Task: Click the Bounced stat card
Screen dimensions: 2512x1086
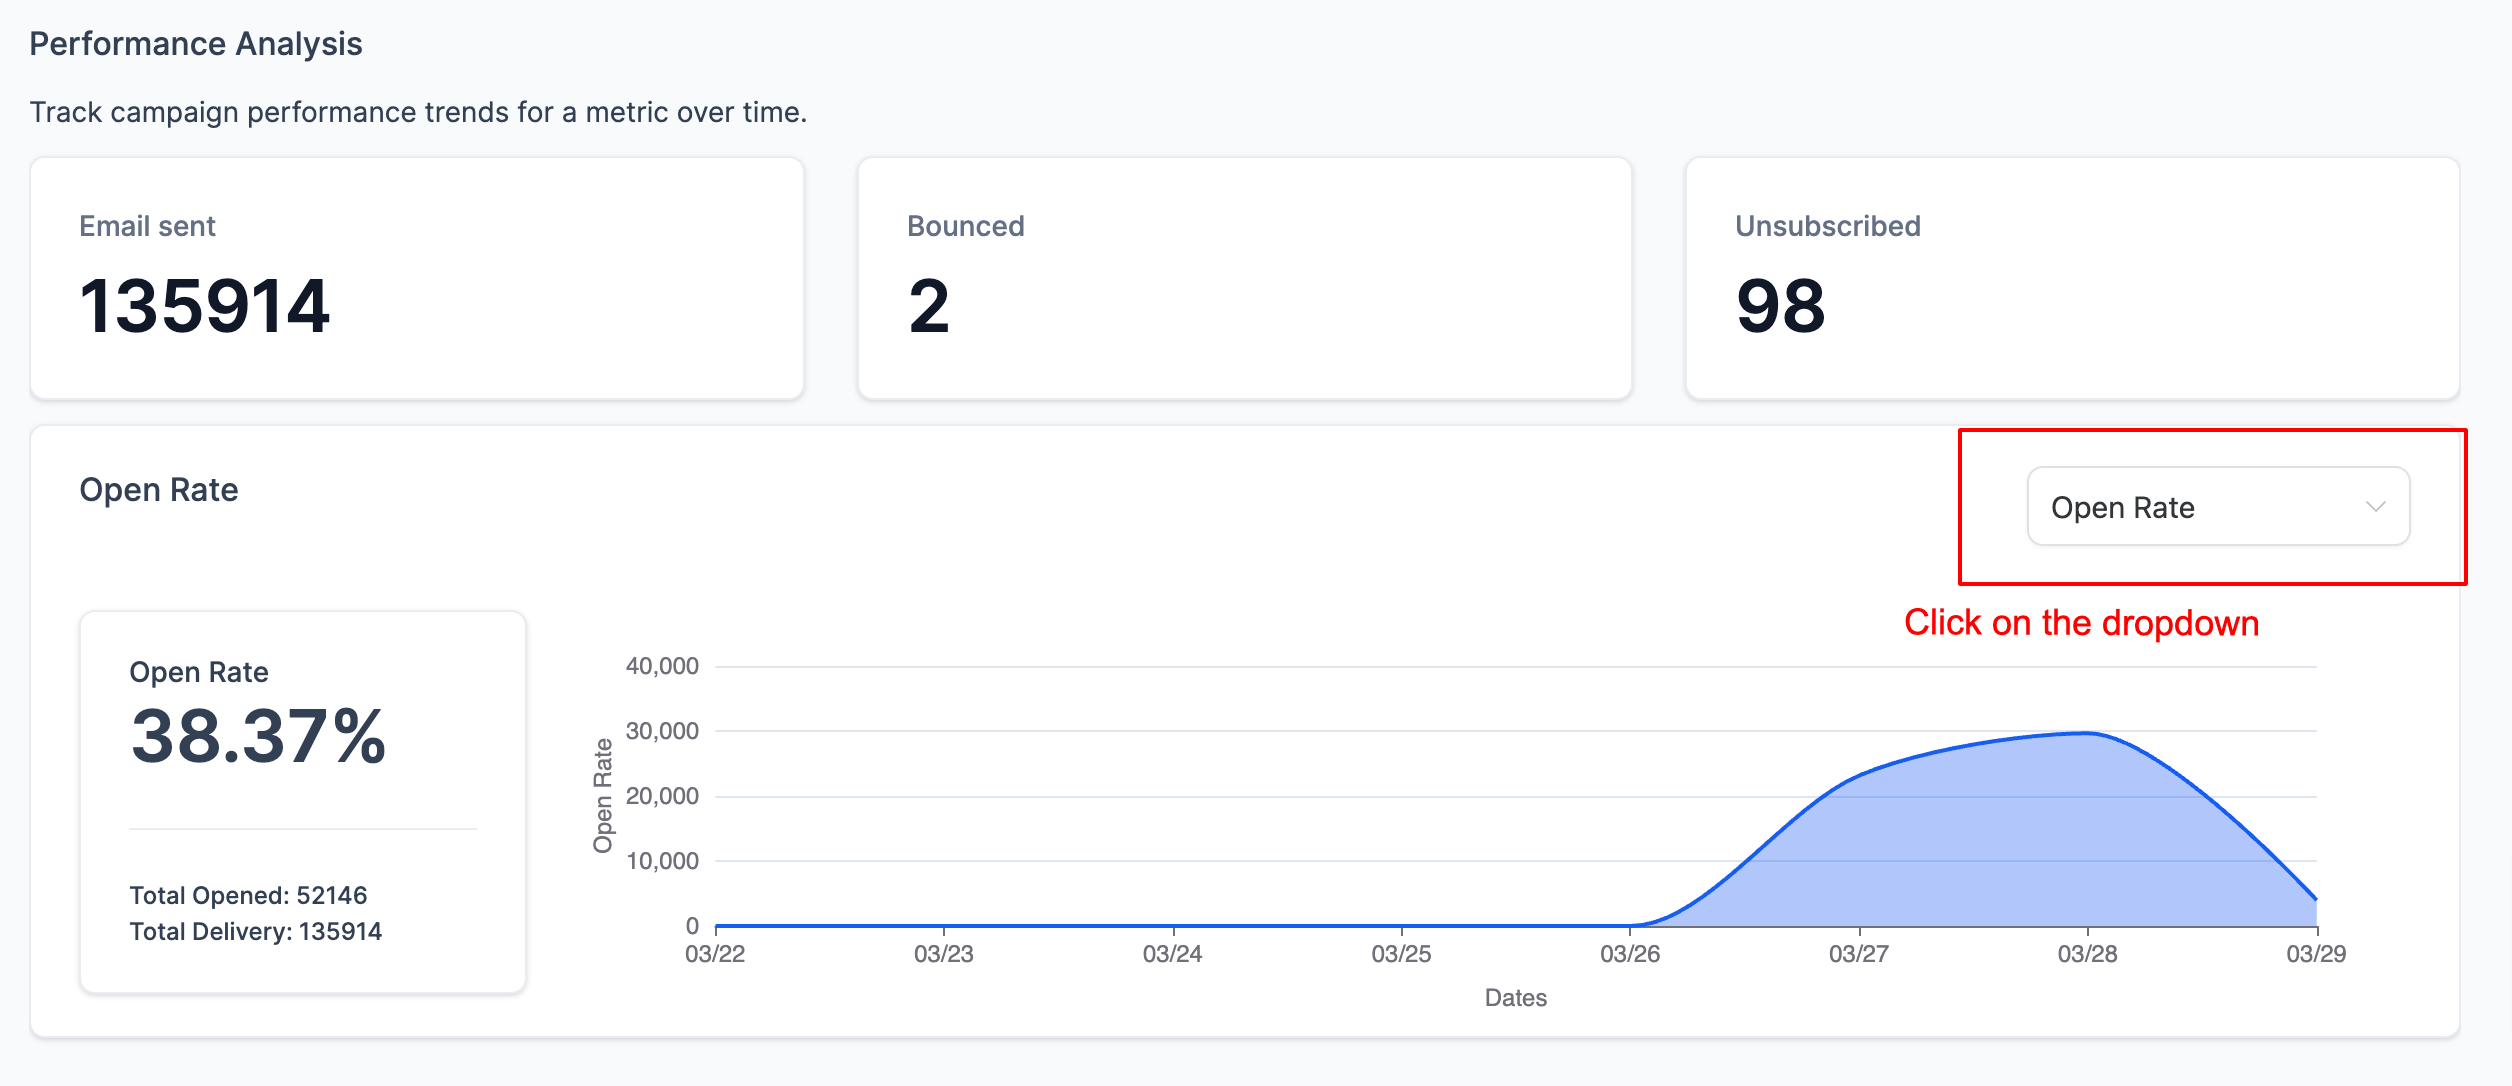Action: tap(1244, 278)
